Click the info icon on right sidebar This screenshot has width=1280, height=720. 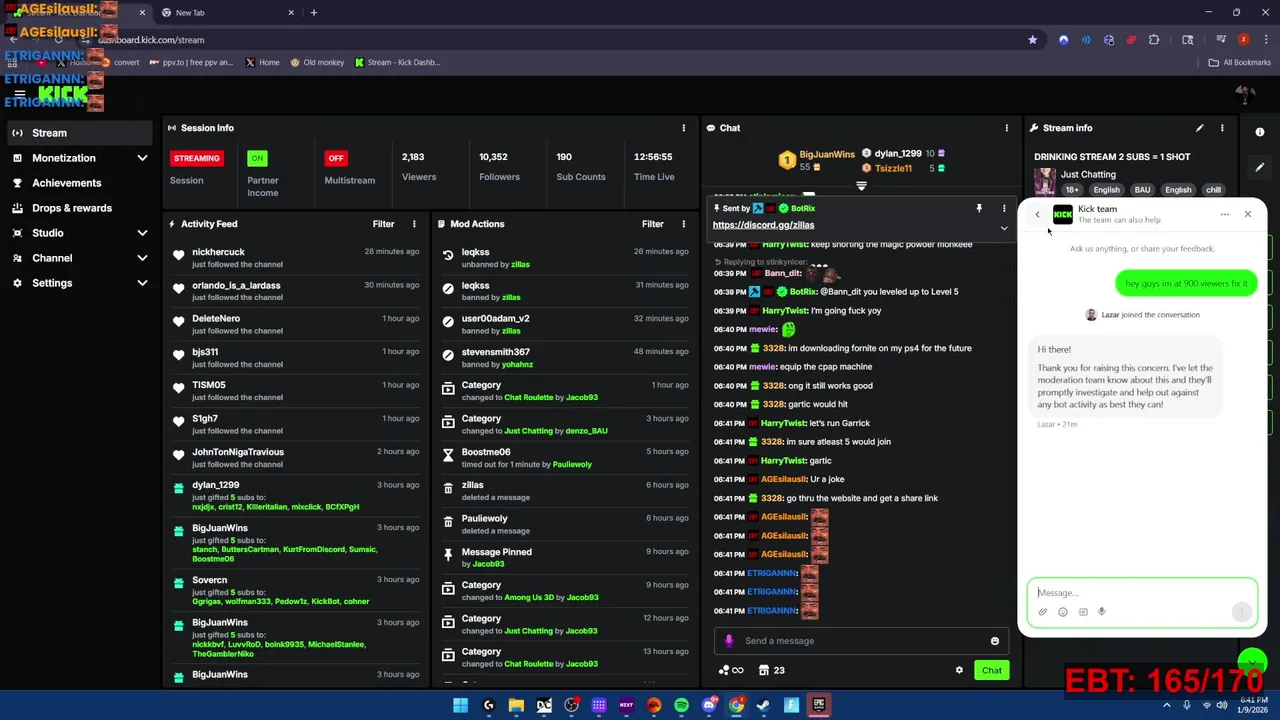(x=1260, y=132)
